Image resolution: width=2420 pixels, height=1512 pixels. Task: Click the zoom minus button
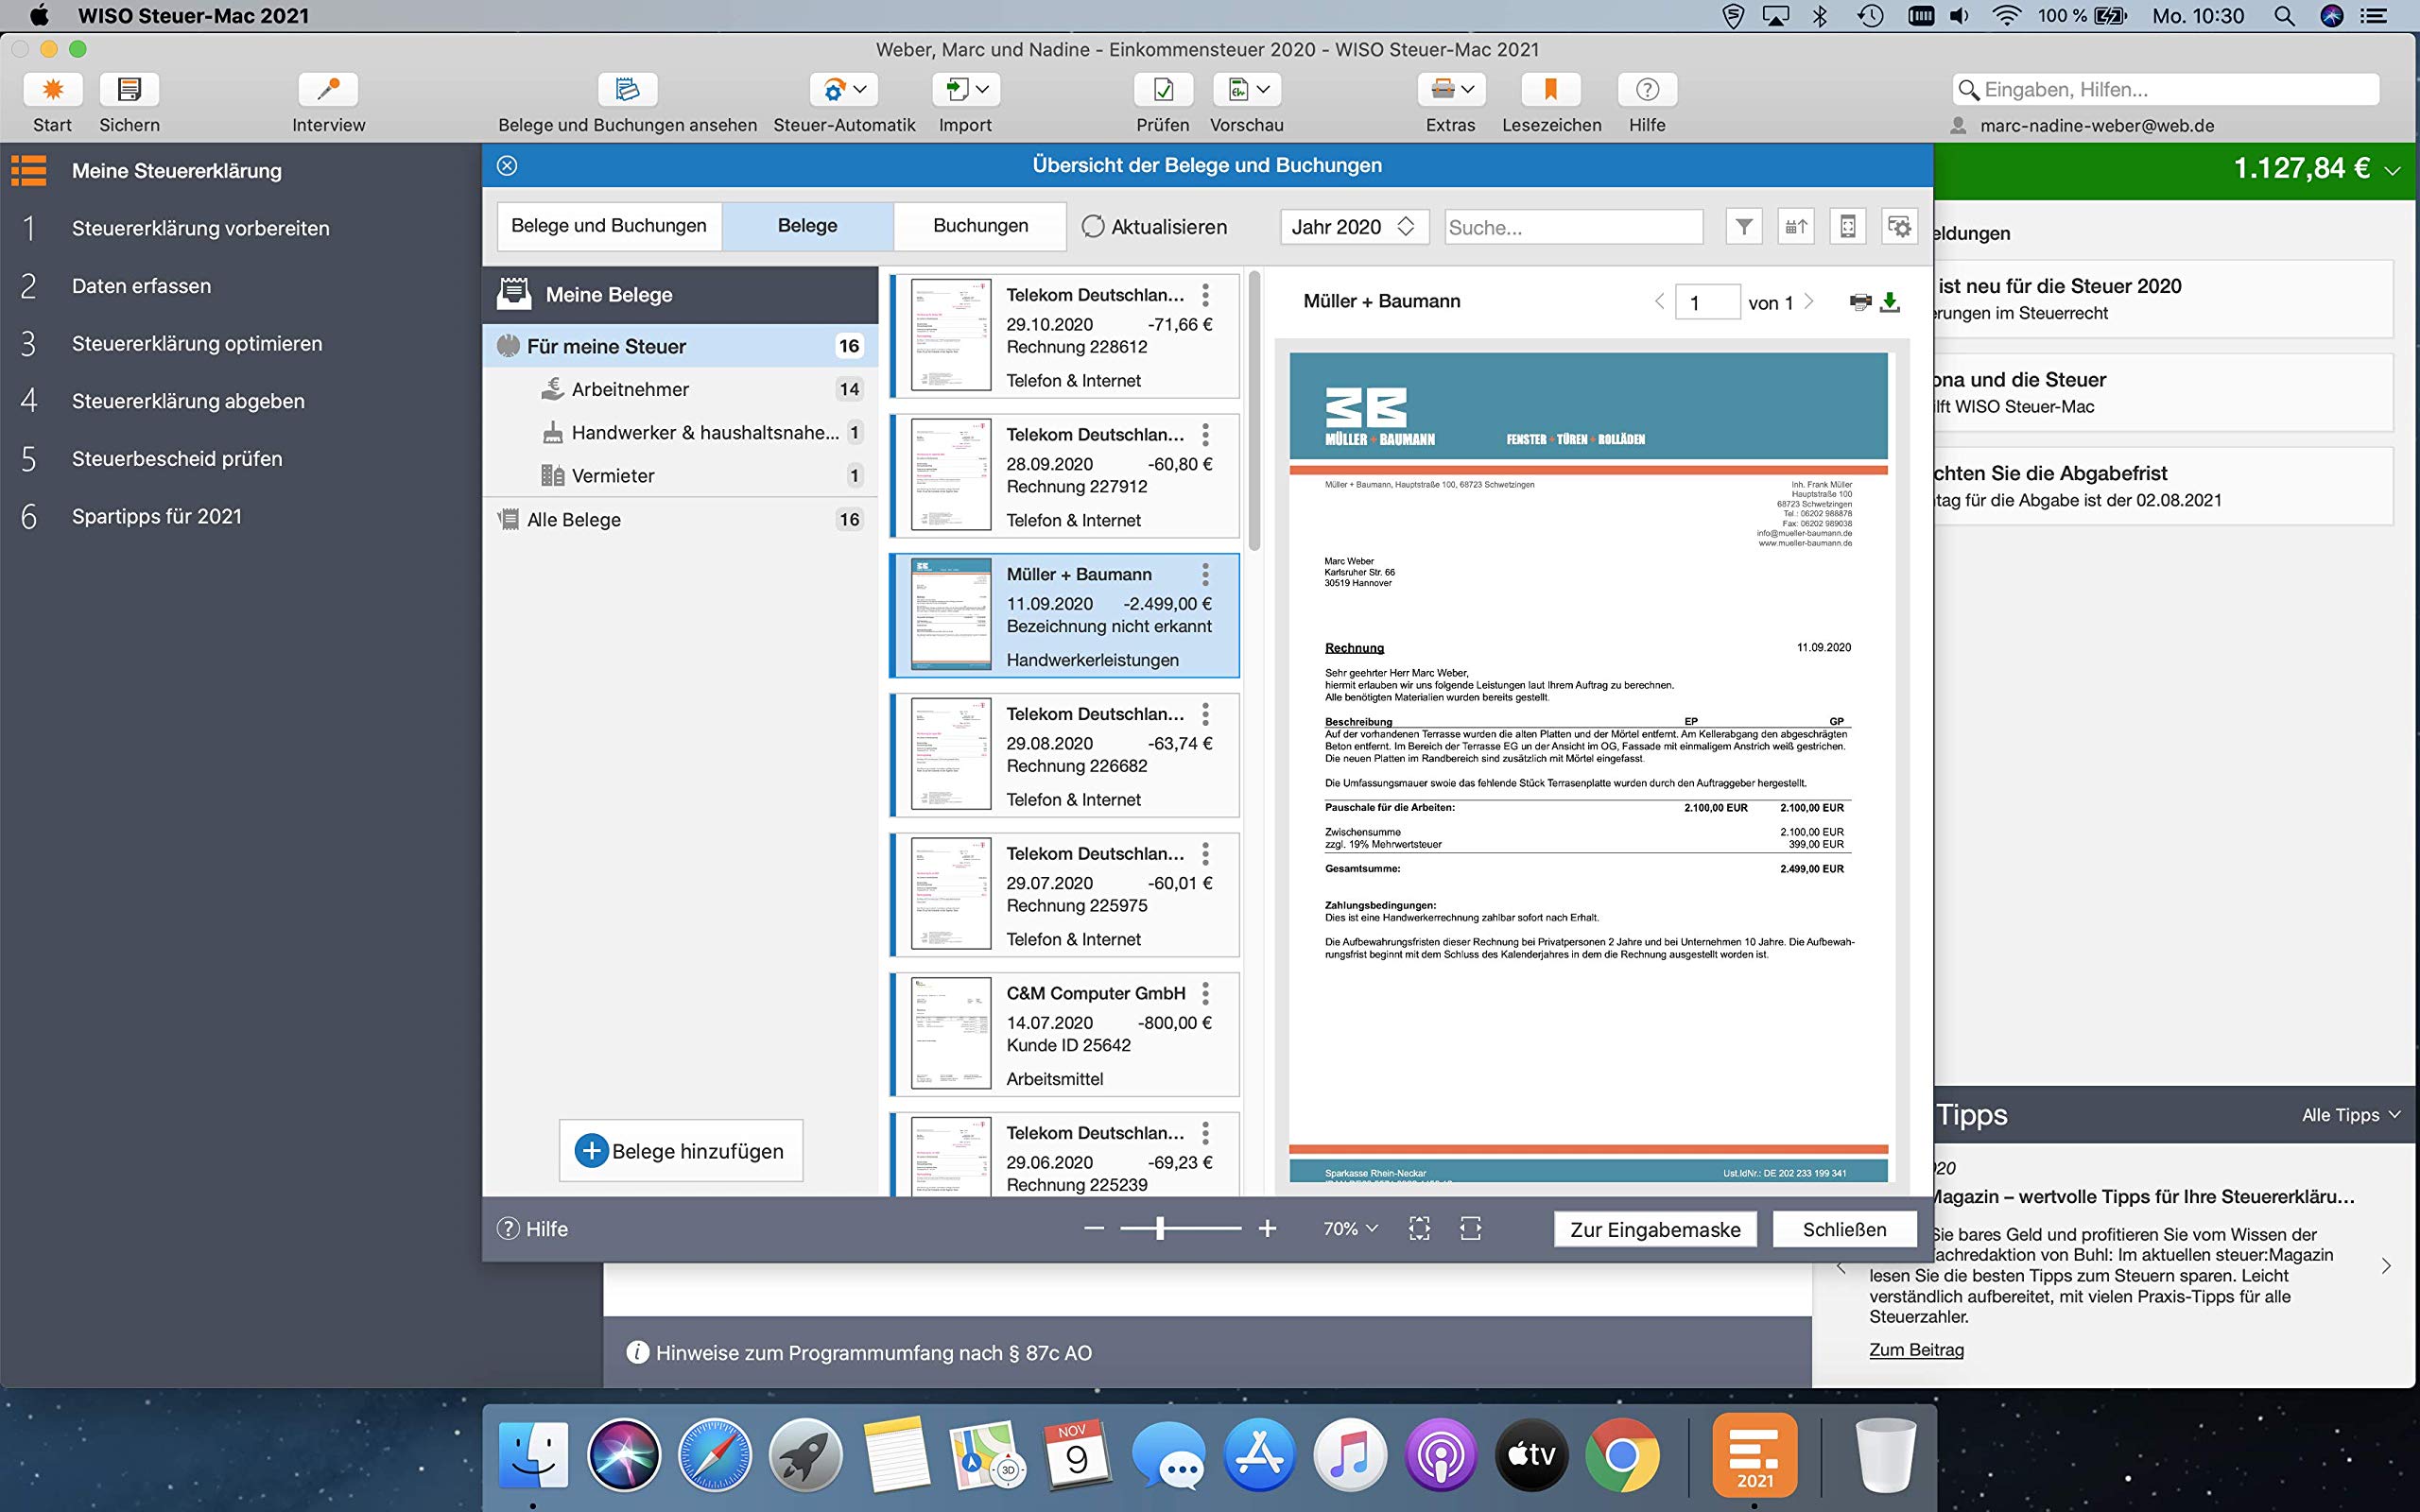(x=1094, y=1229)
